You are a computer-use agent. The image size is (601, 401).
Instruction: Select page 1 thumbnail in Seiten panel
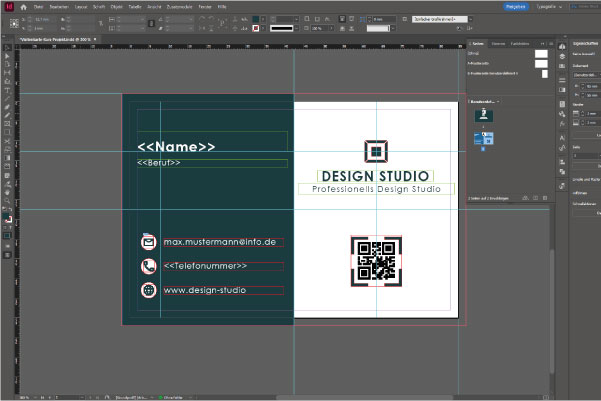click(x=484, y=115)
